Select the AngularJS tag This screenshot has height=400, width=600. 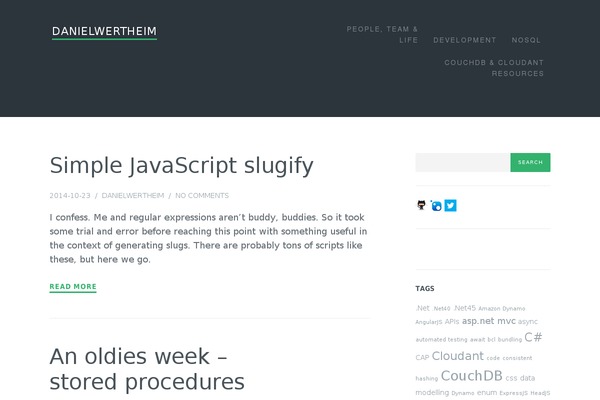[429, 322]
